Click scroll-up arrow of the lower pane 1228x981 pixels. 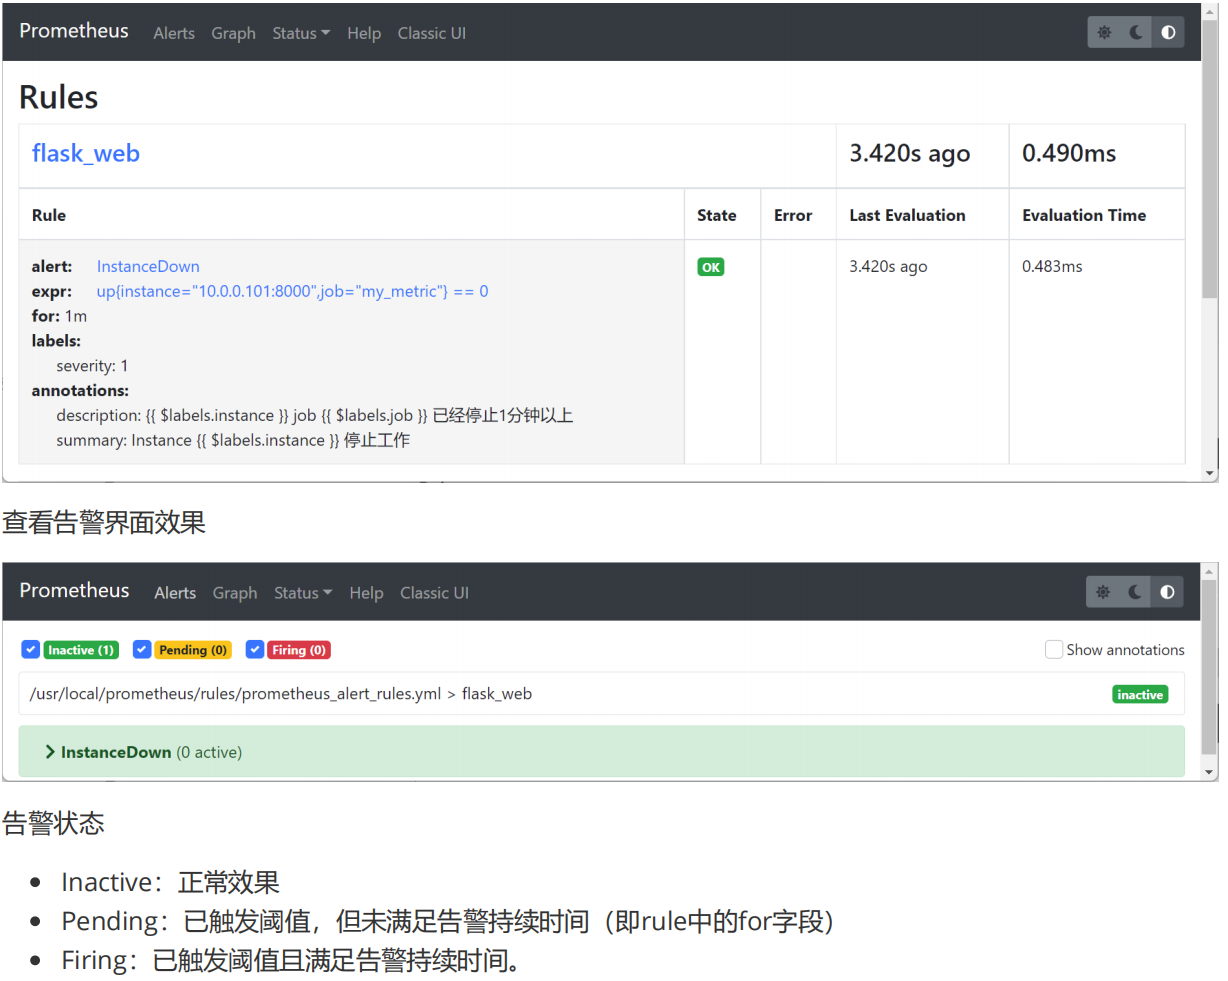coord(1209,571)
